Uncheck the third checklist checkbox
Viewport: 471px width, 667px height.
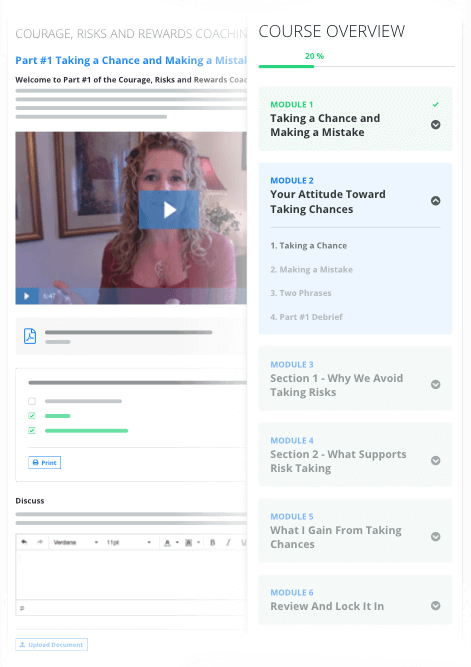[x=32, y=430]
